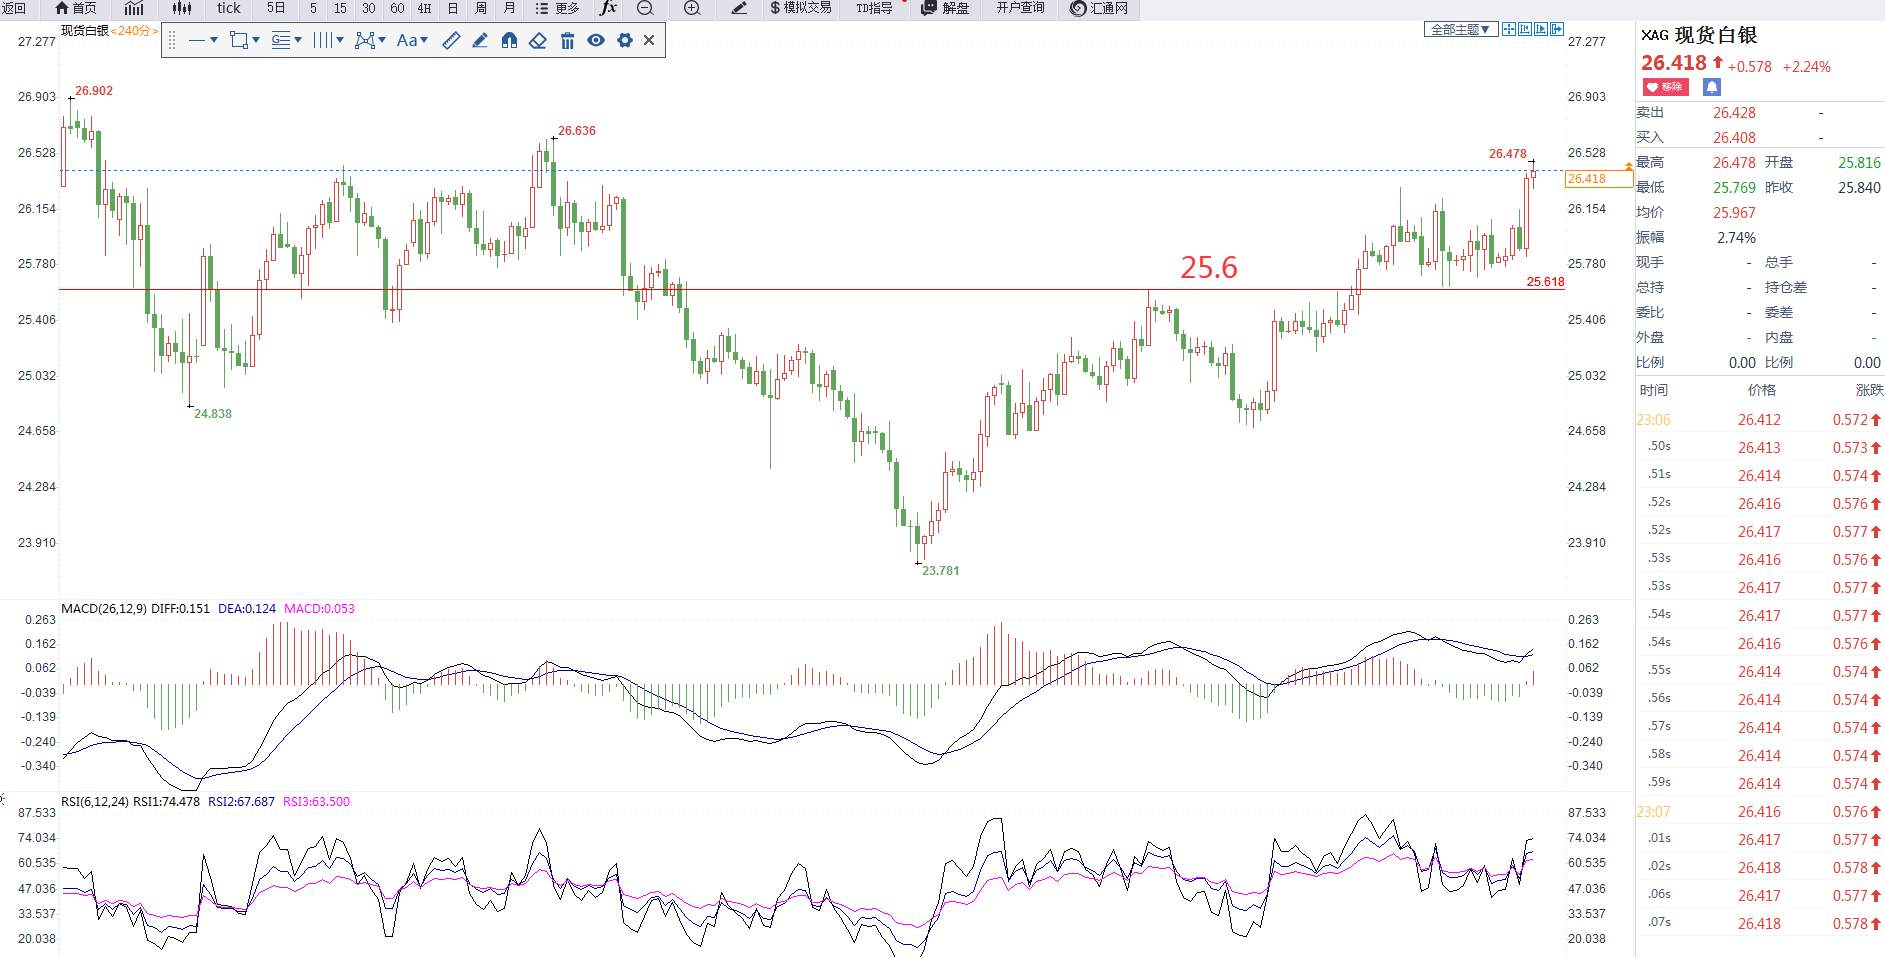The height and width of the screenshot is (957, 1885).
Task: Click the RSI(6,12,24) indicator label
Action: pos(94,801)
